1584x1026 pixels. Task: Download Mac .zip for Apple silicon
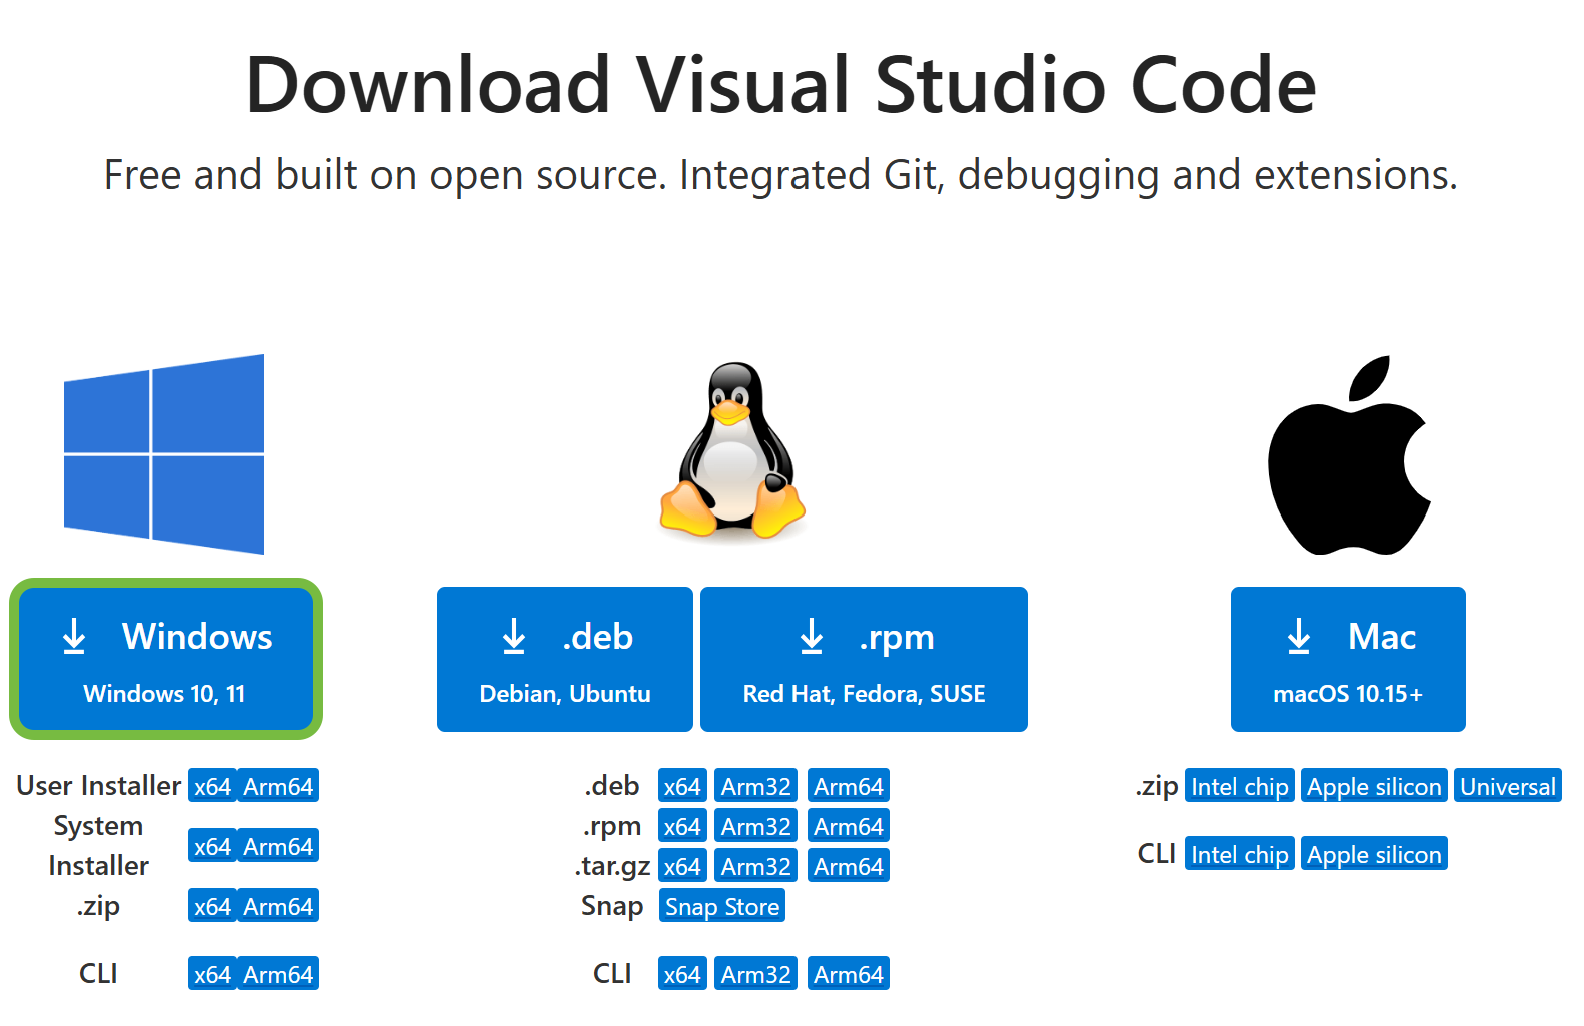coord(1374,786)
